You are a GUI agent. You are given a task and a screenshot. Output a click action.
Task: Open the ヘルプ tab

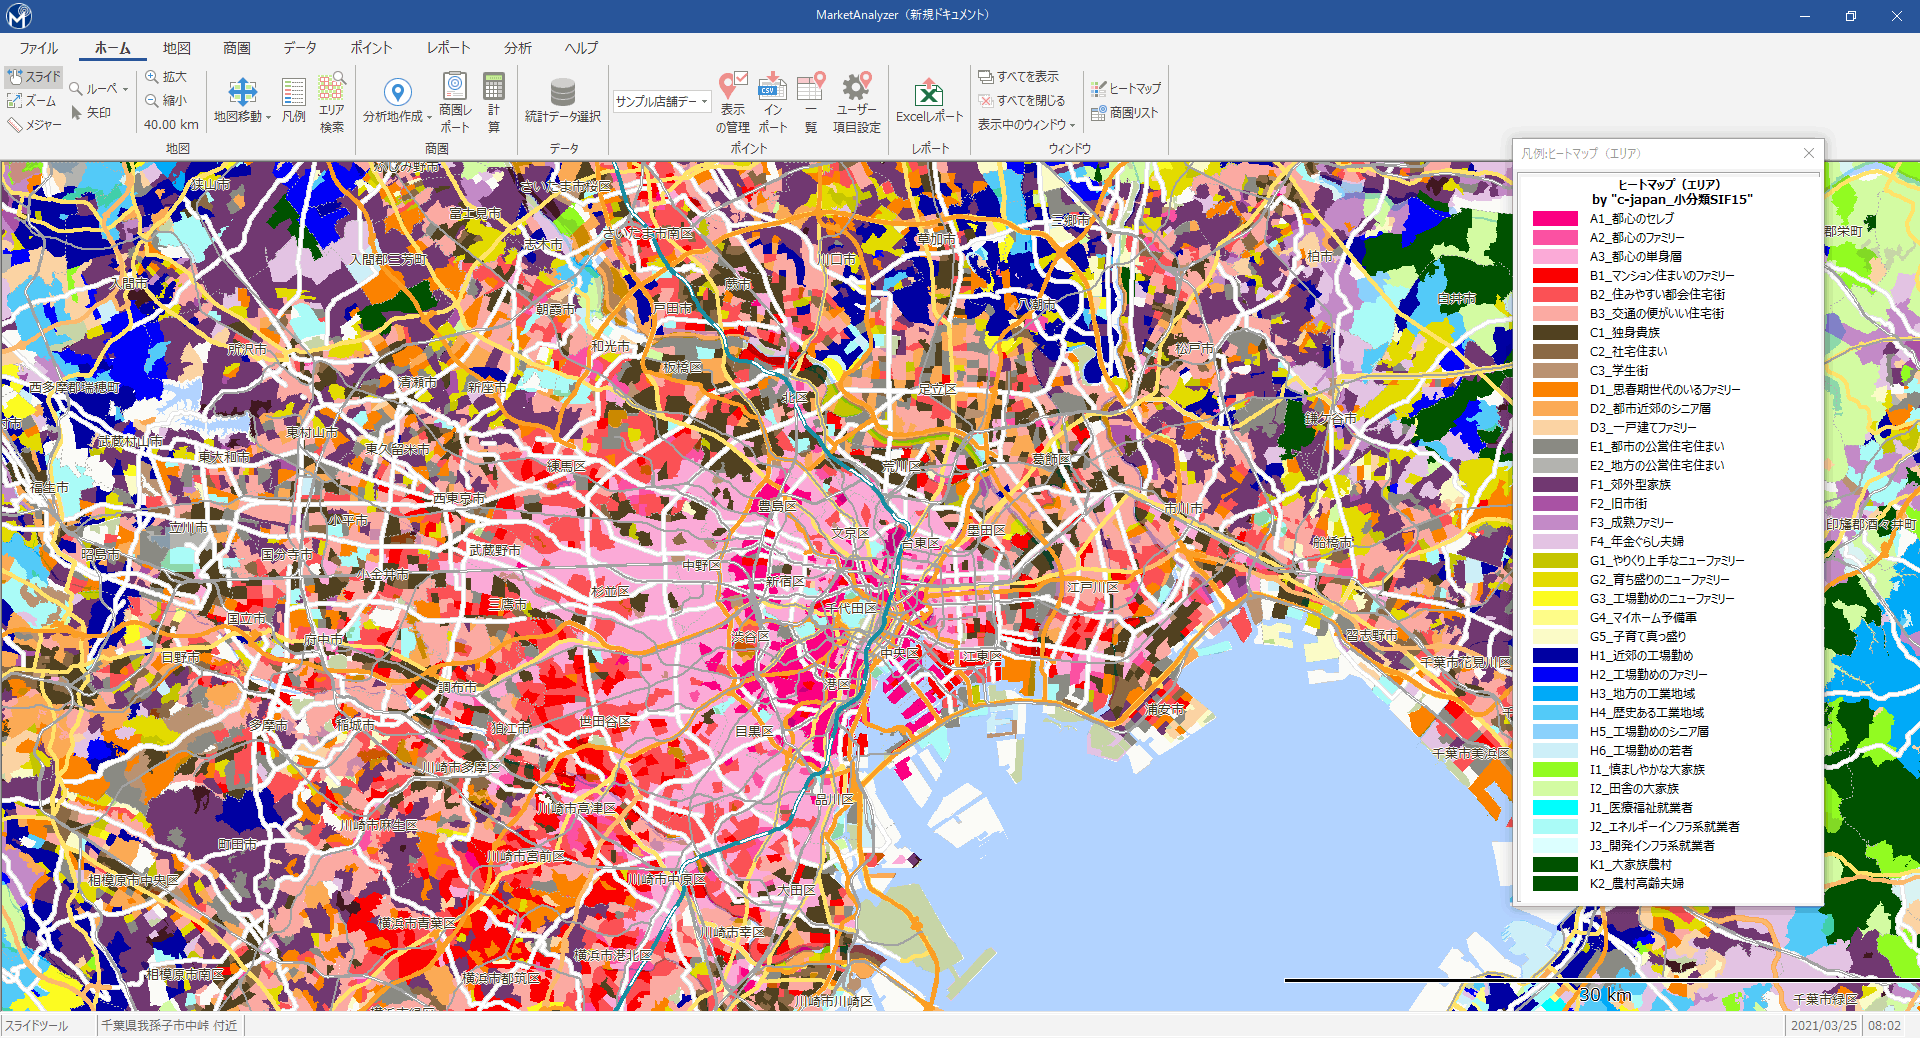coord(581,48)
